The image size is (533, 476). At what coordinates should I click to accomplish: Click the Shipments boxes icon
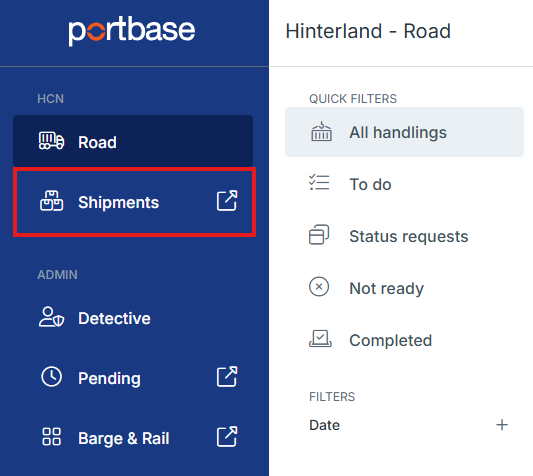[x=51, y=201]
